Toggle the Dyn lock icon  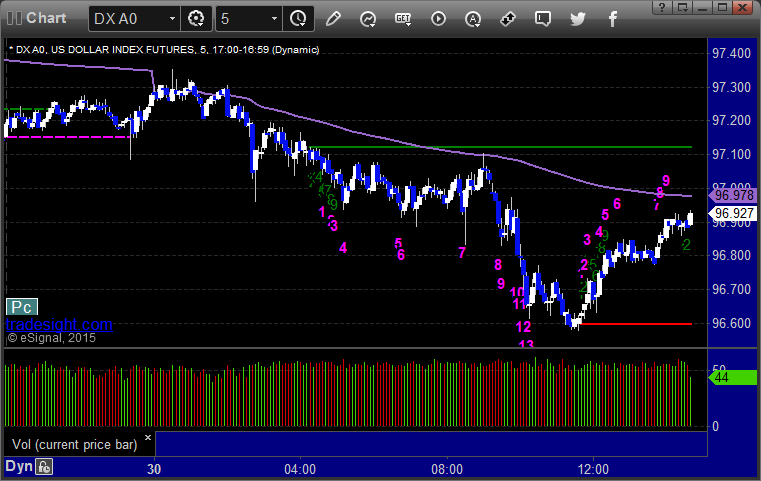tap(44, 467)
